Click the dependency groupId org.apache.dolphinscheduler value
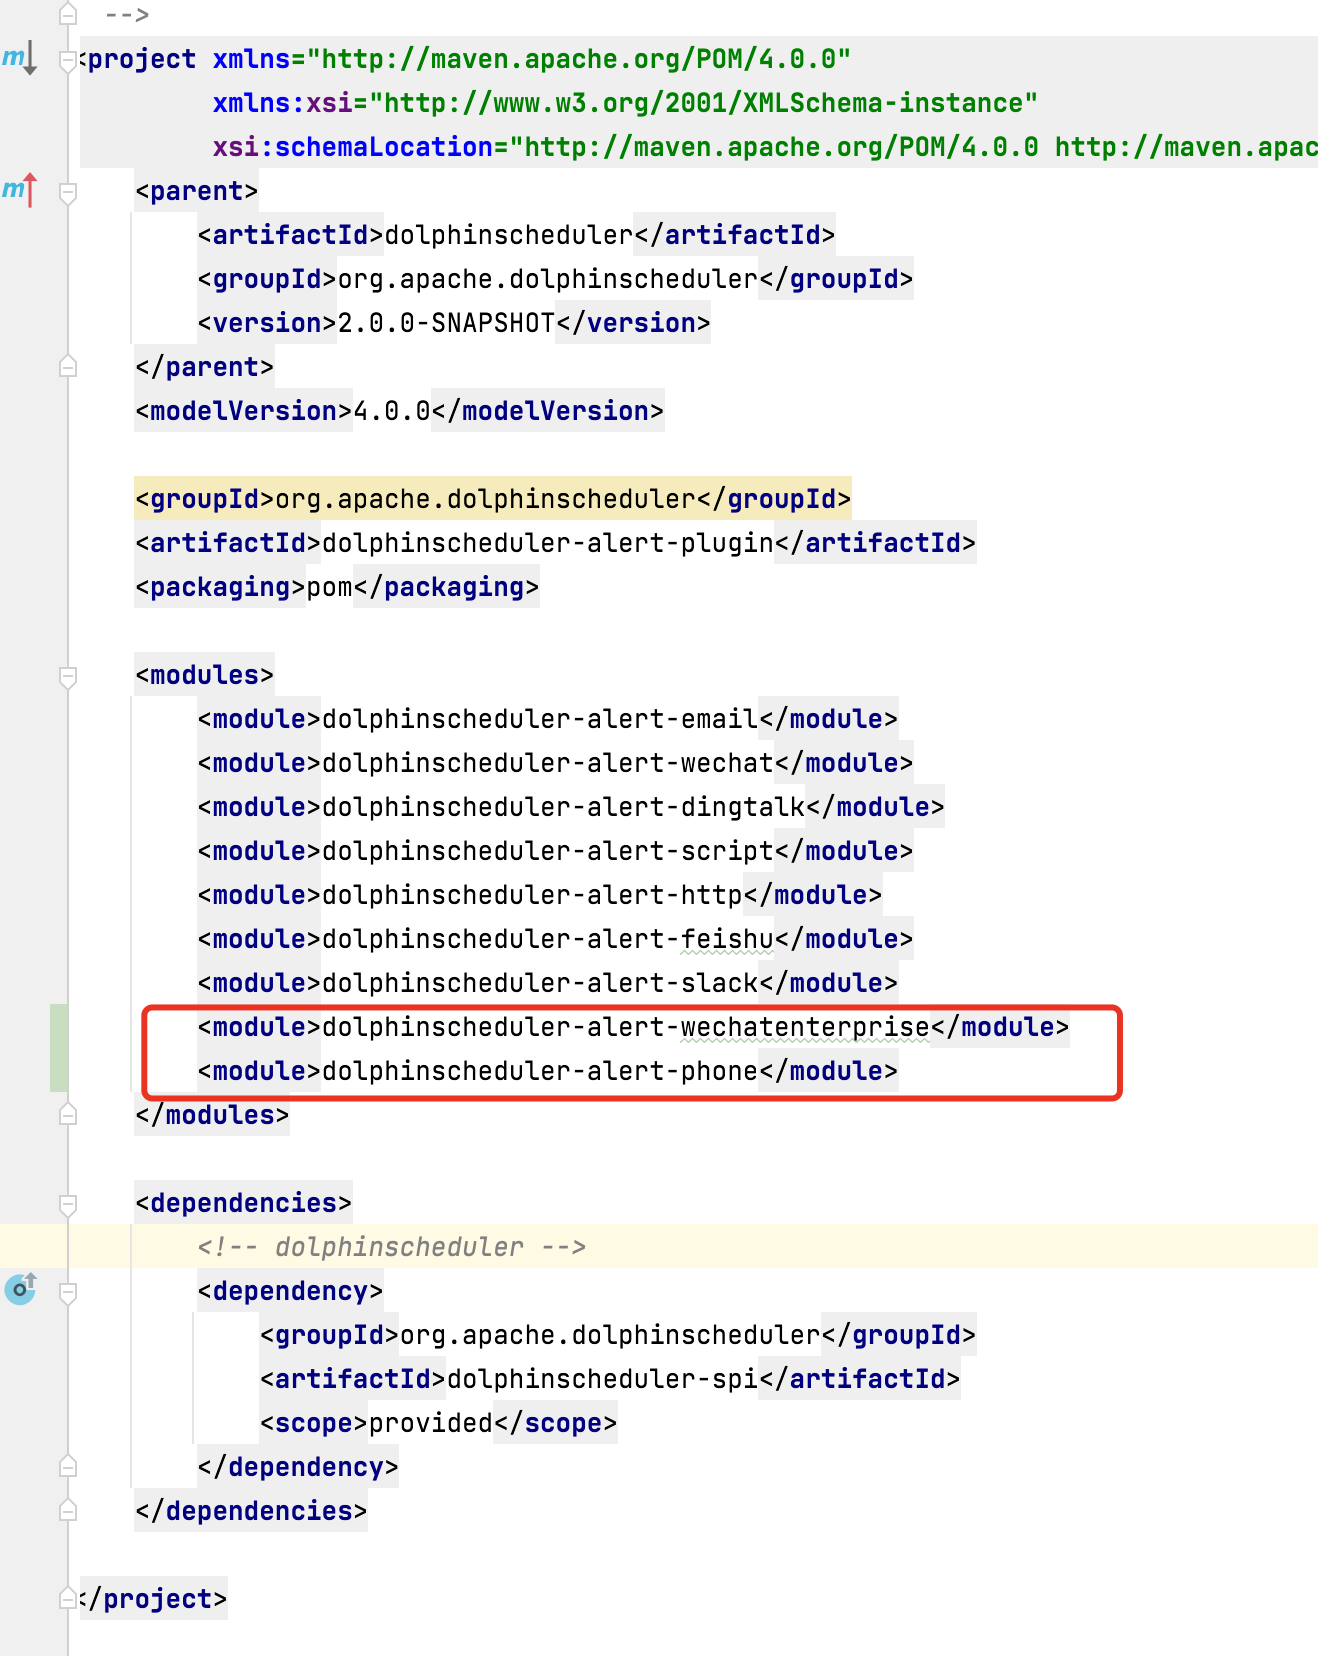The height and width of the screenshot is (1656, 1318). [x=610, y=1335]
